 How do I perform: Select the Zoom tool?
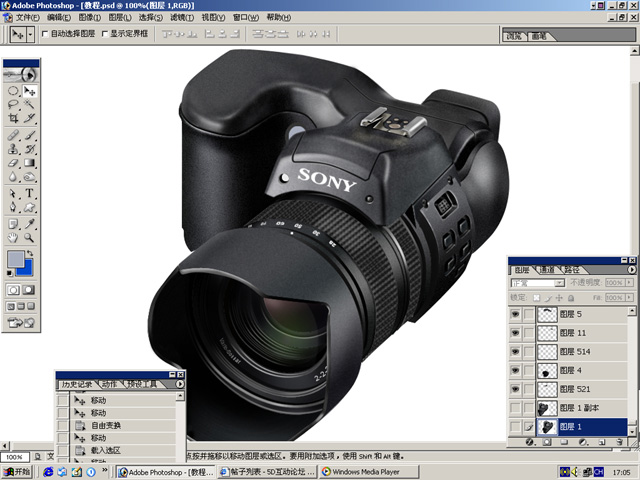point(29,238)
